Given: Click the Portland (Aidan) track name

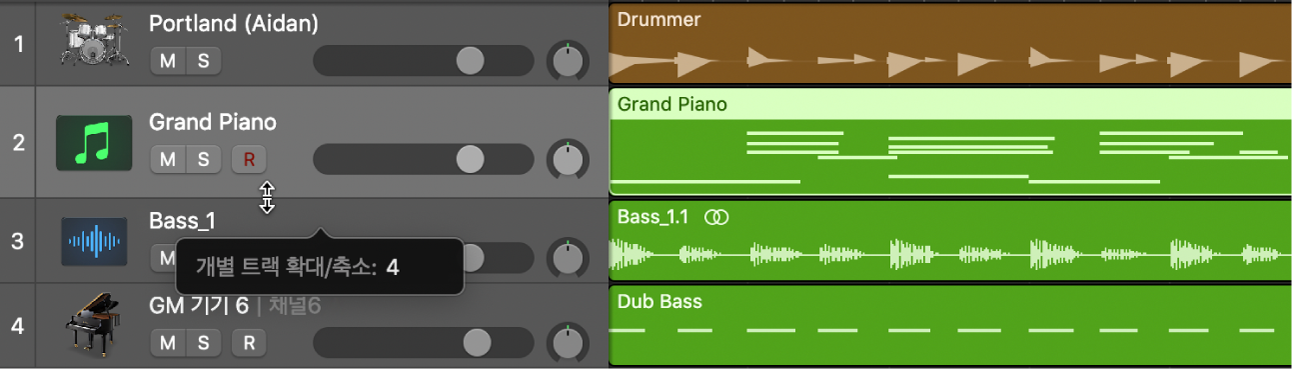Looking at the screenshot, I should (x=234, y=23).
